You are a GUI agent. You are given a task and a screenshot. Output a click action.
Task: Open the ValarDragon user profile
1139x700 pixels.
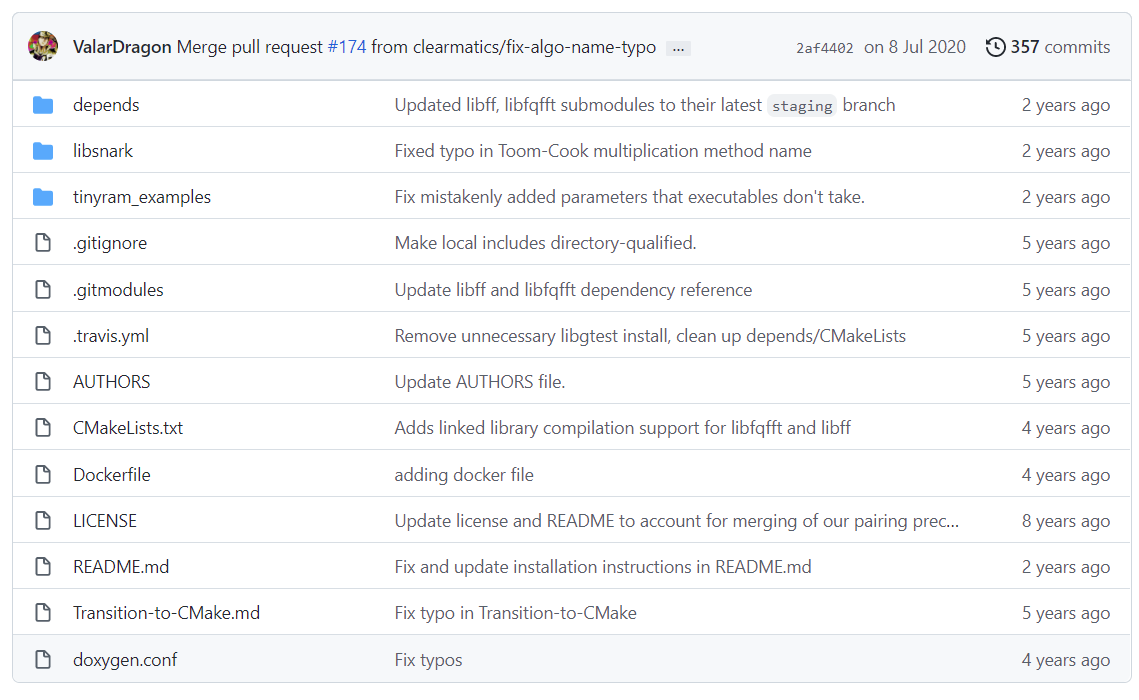point(122,47)
